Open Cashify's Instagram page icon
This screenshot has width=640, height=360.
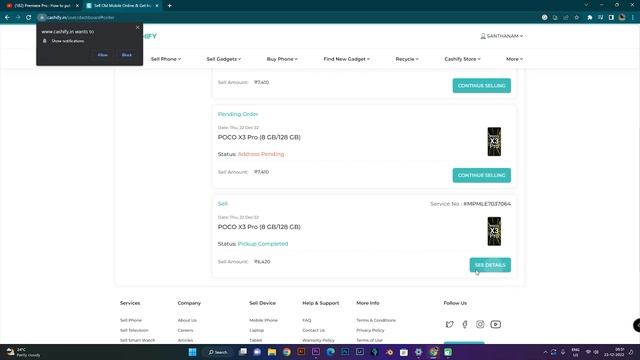(480, 324)
